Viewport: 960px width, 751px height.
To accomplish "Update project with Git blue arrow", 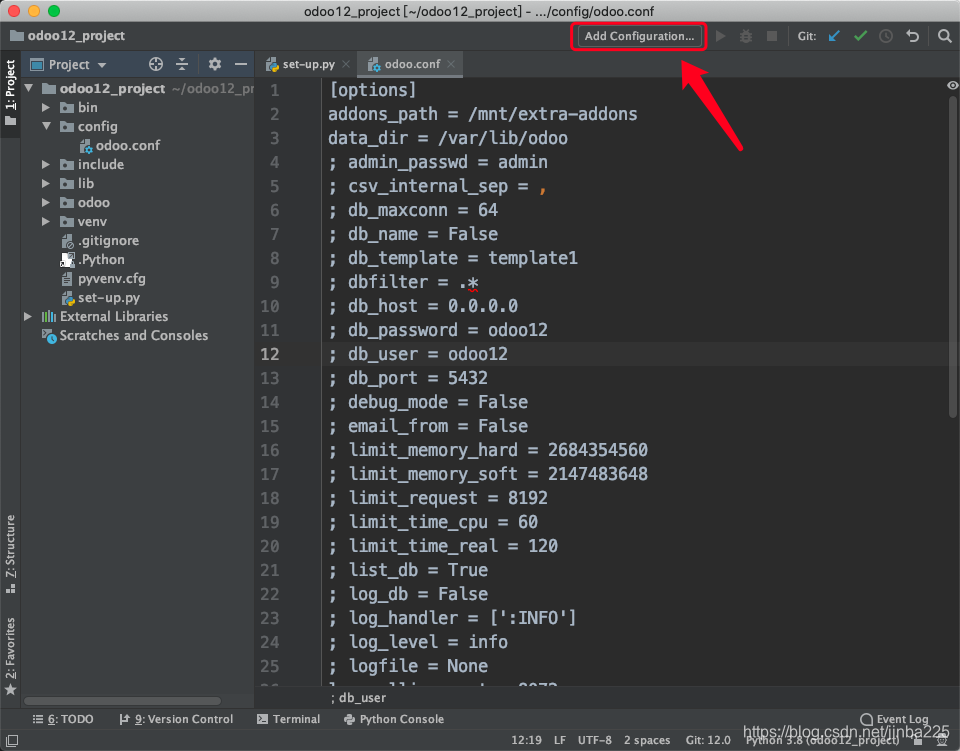I will (x=834, y=36).
